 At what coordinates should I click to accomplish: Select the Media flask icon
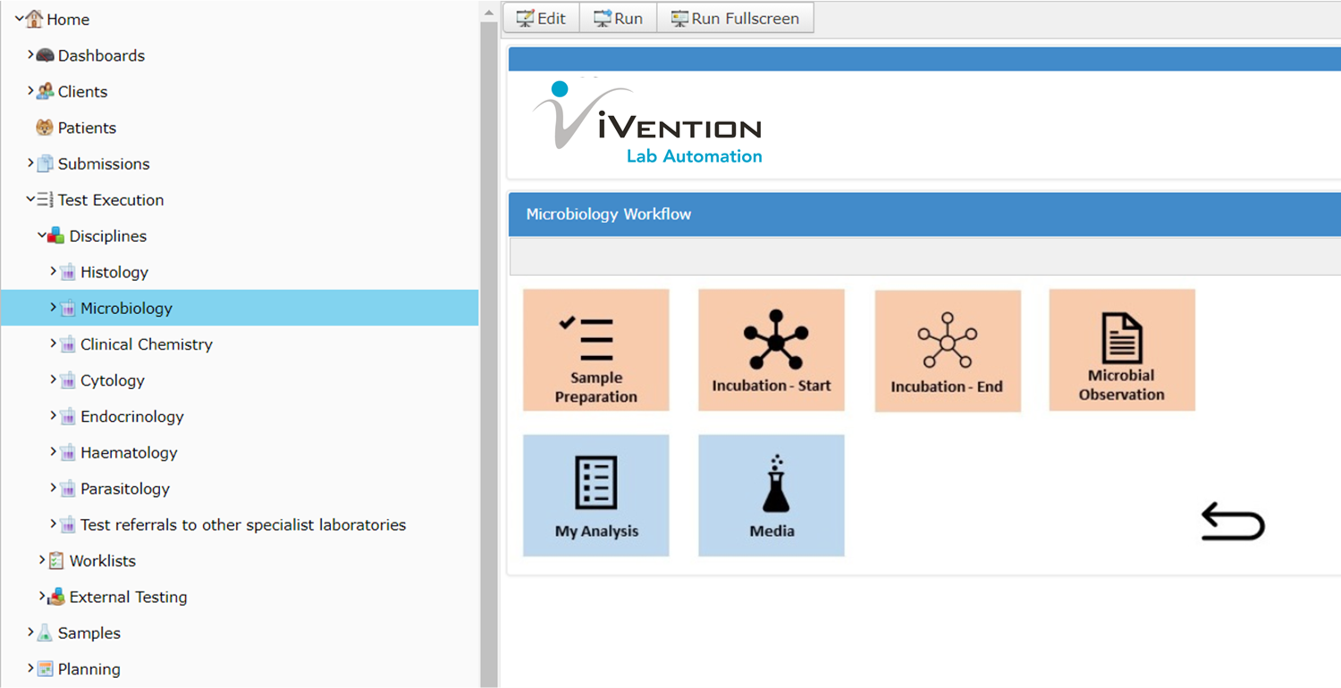pyautogui.click(x=771, y=495)
